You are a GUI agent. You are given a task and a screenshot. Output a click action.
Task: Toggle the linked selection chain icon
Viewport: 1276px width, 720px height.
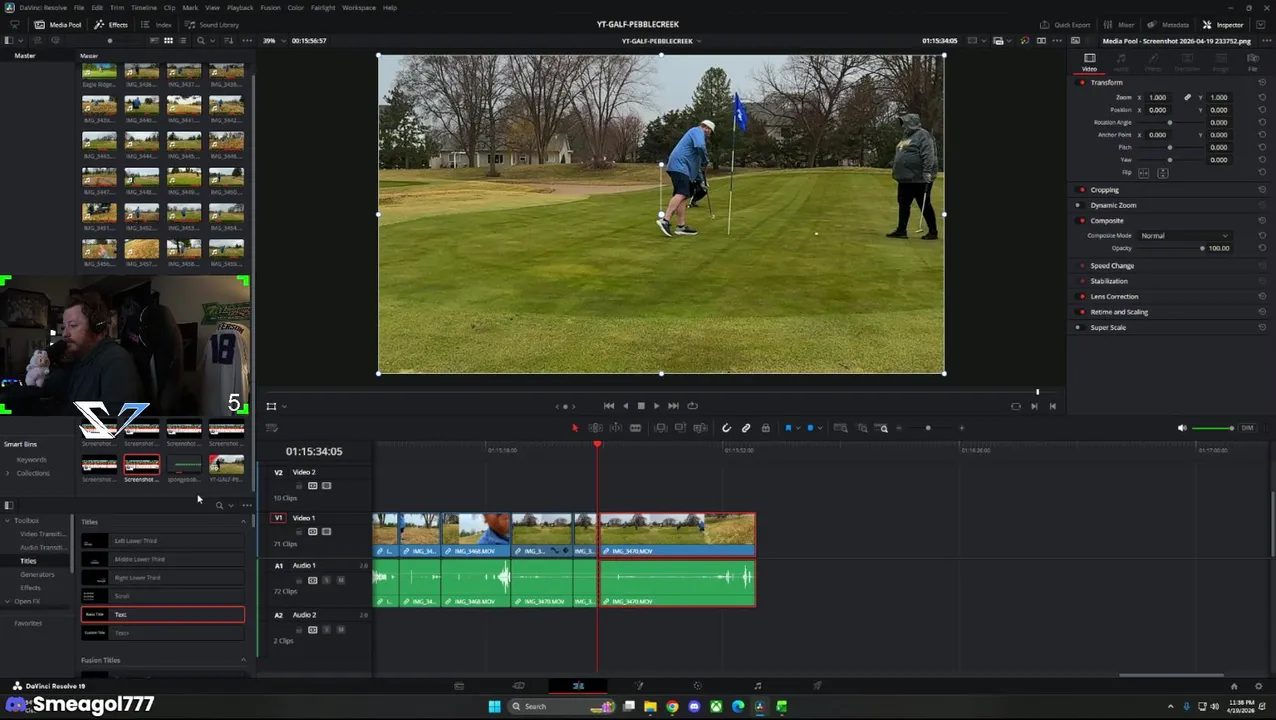click(746, 428)
